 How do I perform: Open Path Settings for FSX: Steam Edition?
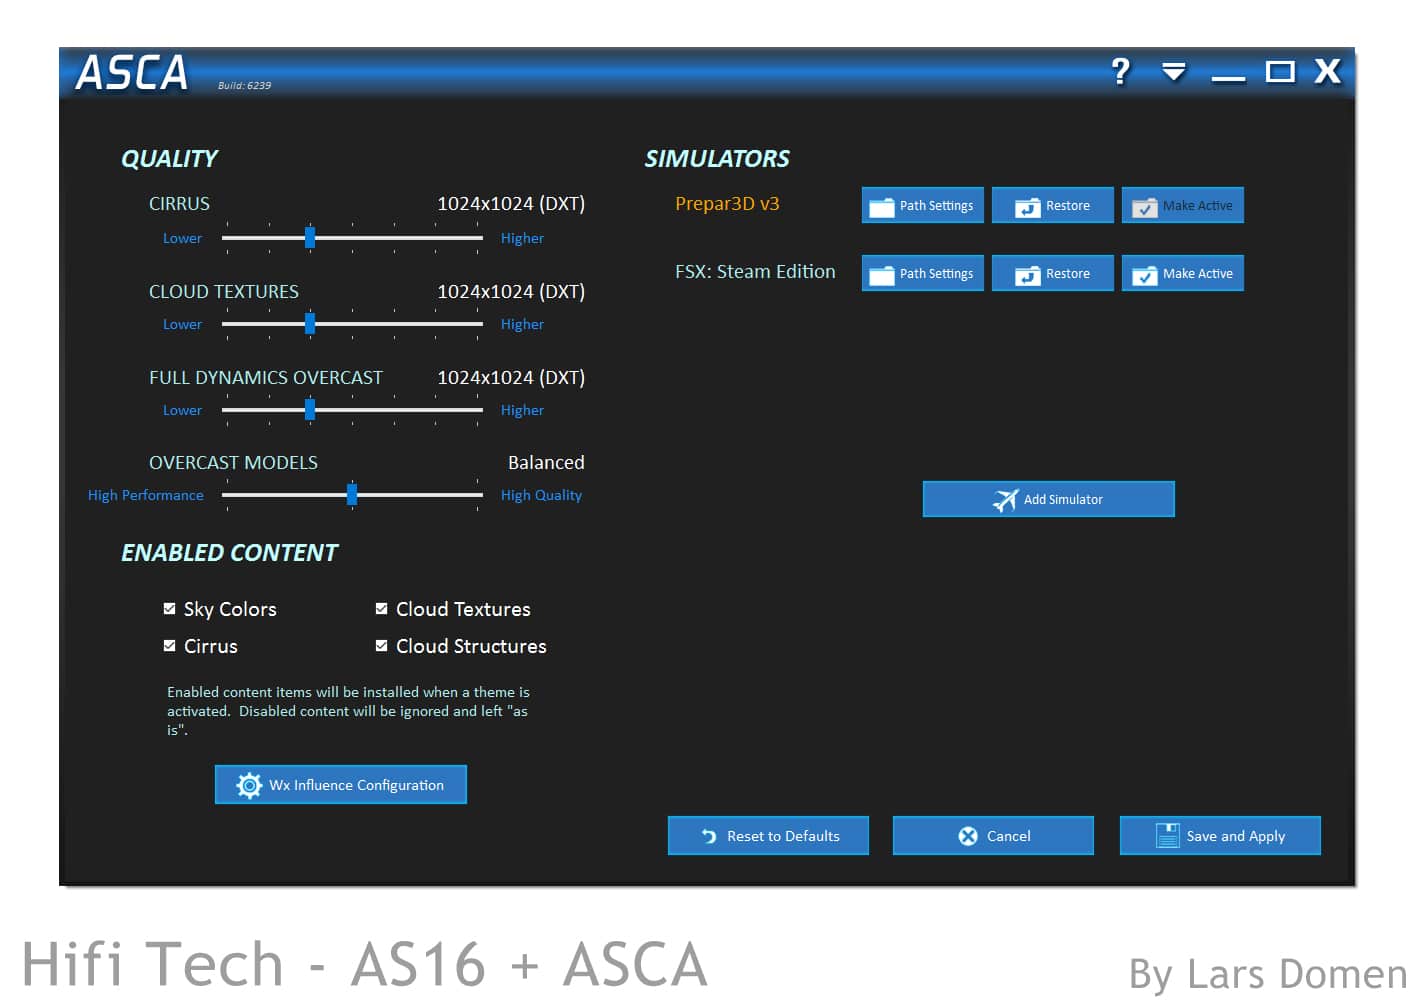[922, 273]
